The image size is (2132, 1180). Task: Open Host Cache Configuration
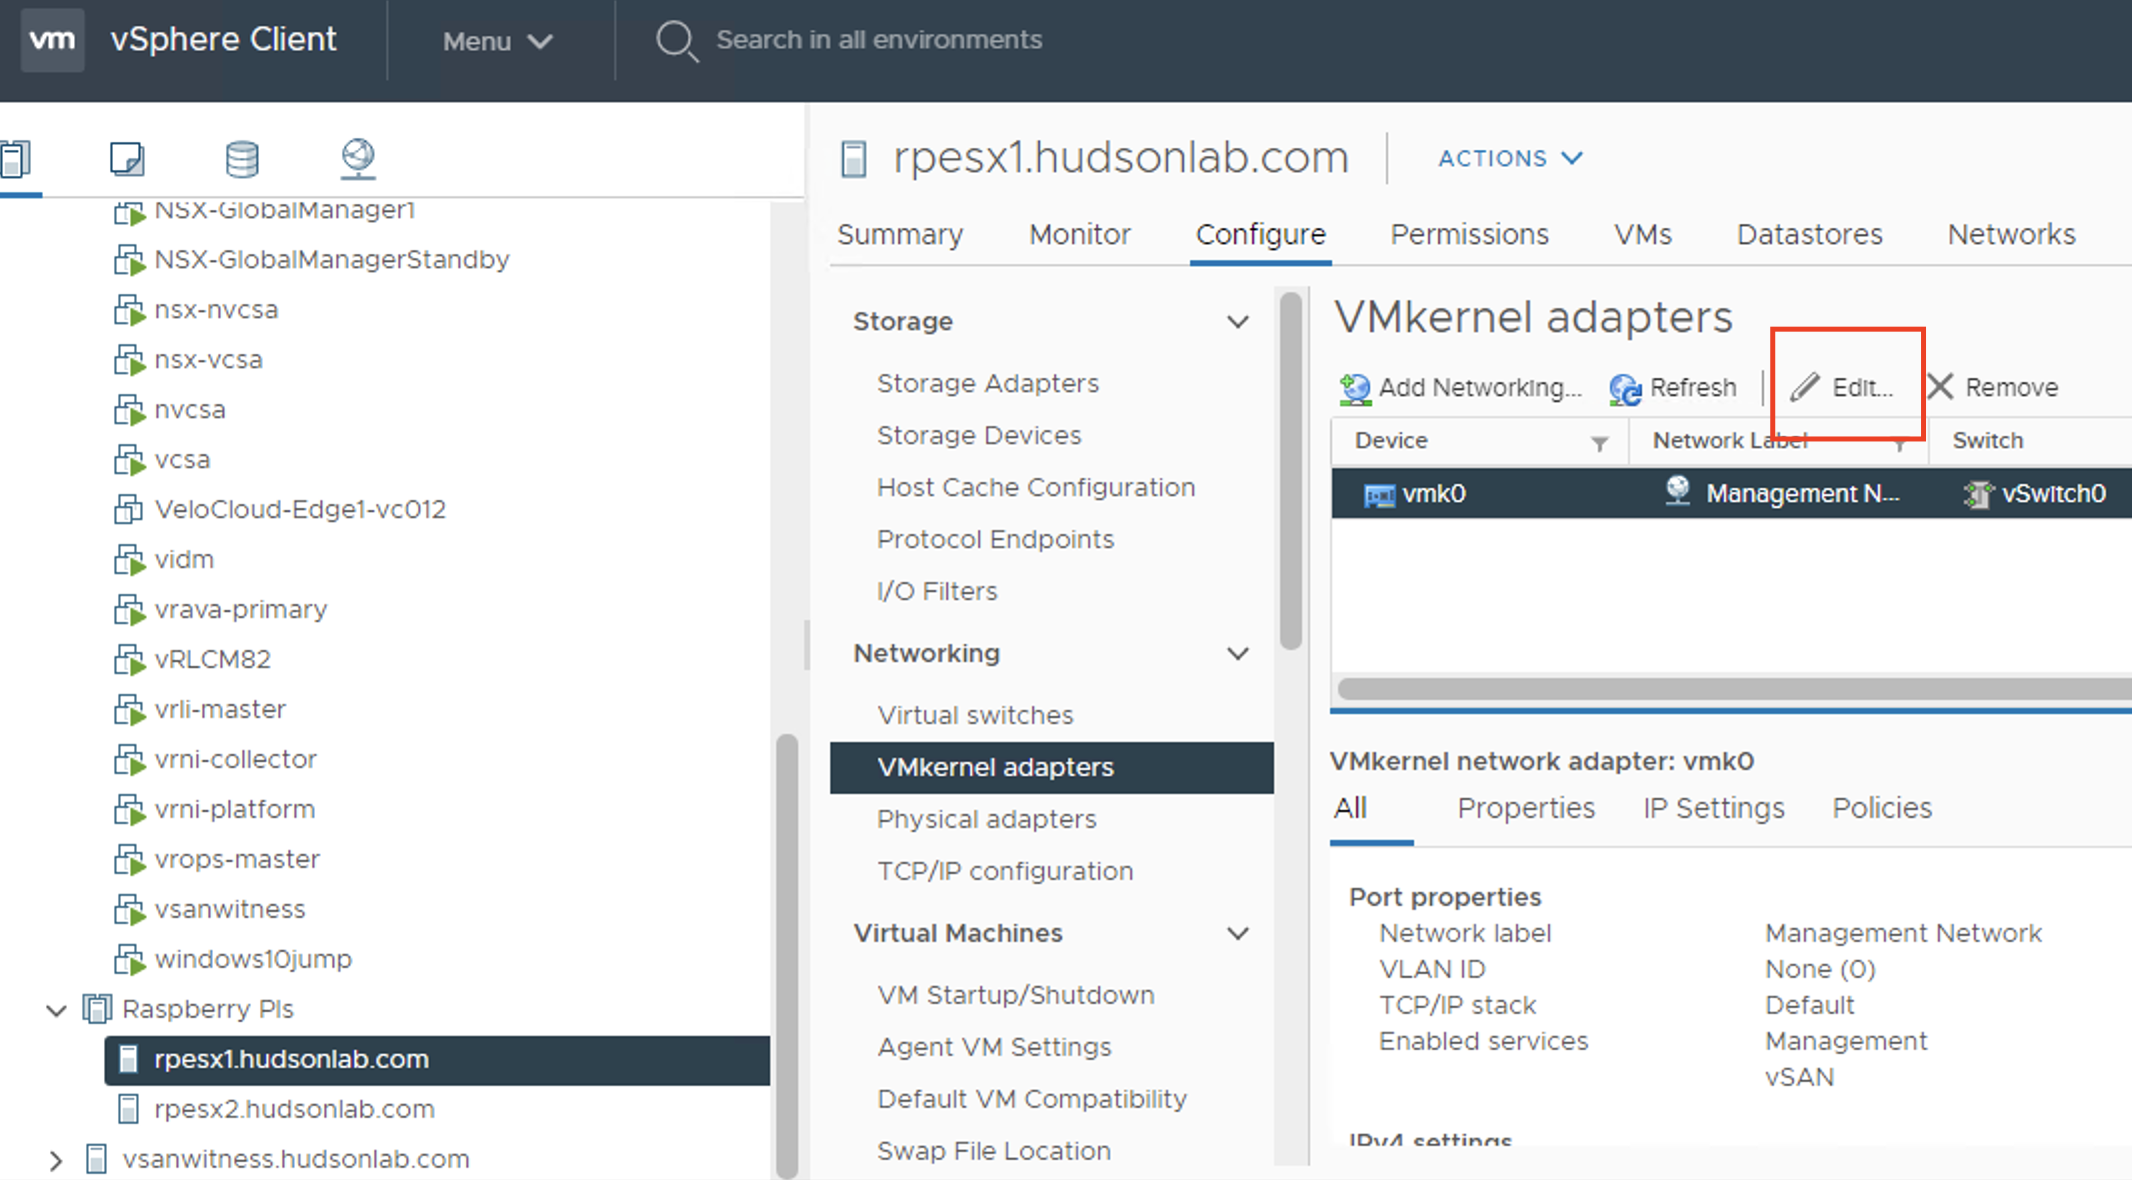coord(1036,488)
